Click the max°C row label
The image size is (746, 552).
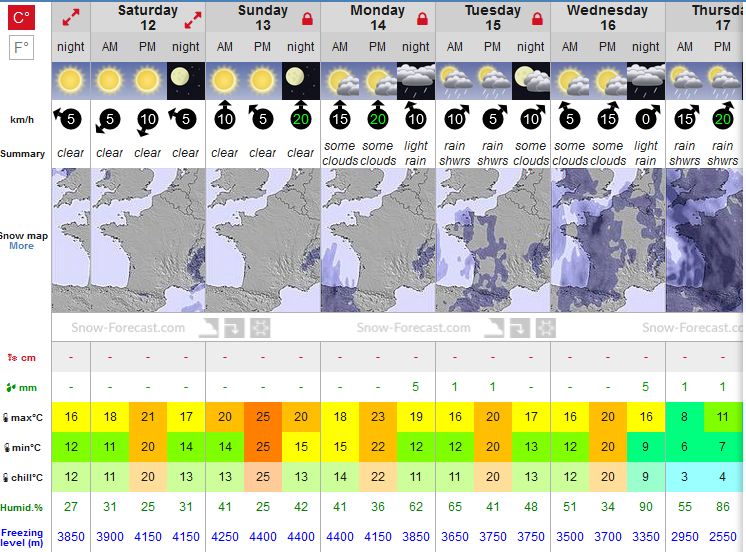click(22, 417)
